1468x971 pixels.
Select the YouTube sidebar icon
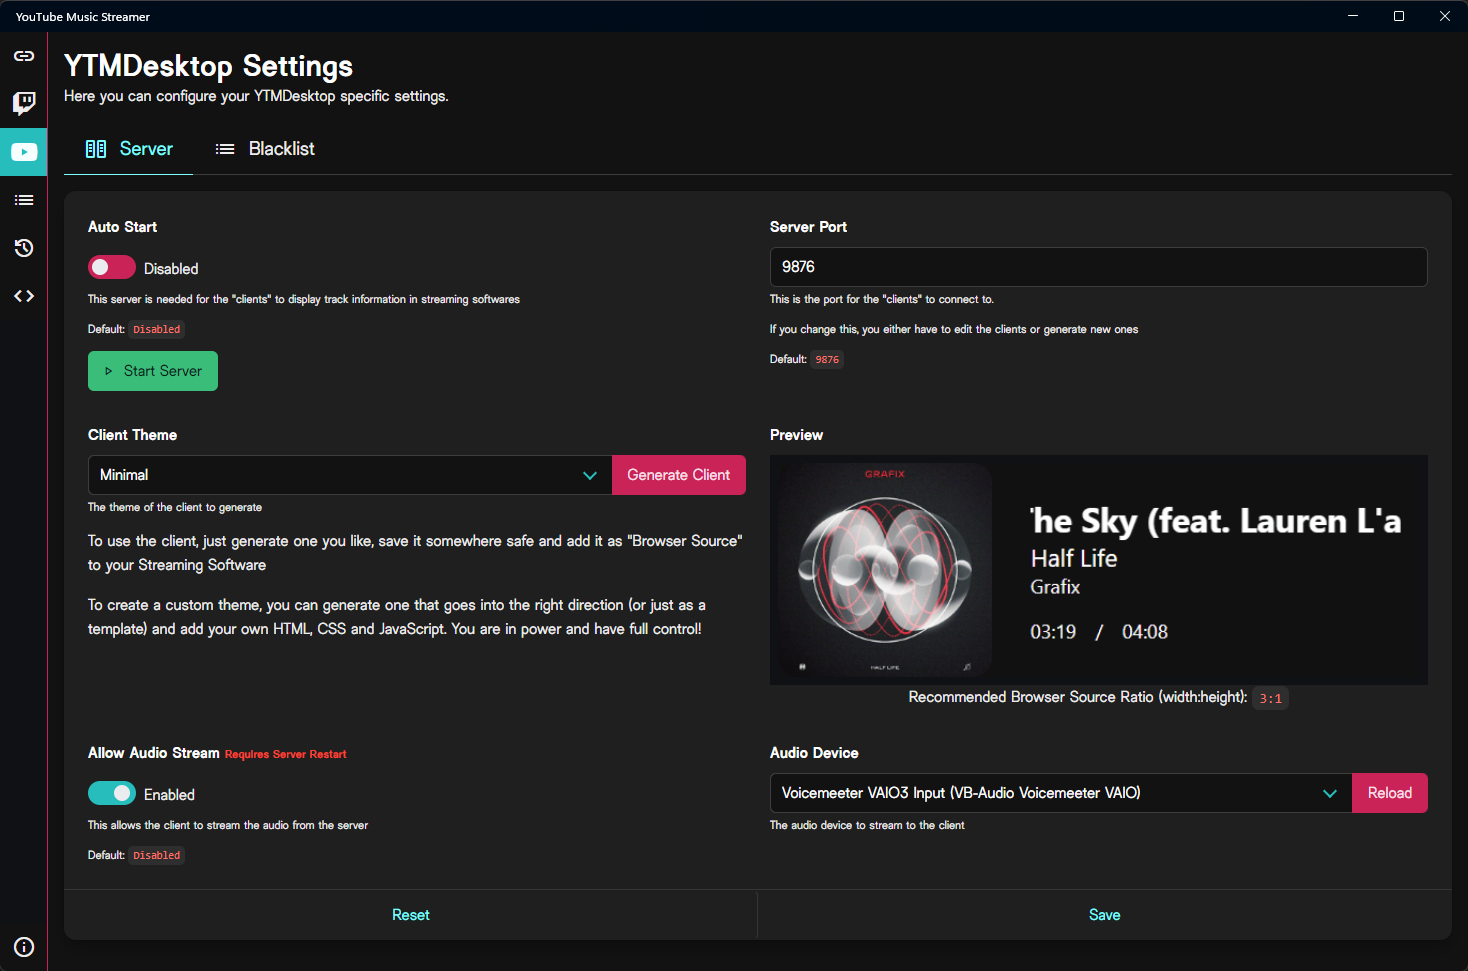pyautogui.click(x=24, y=152)
